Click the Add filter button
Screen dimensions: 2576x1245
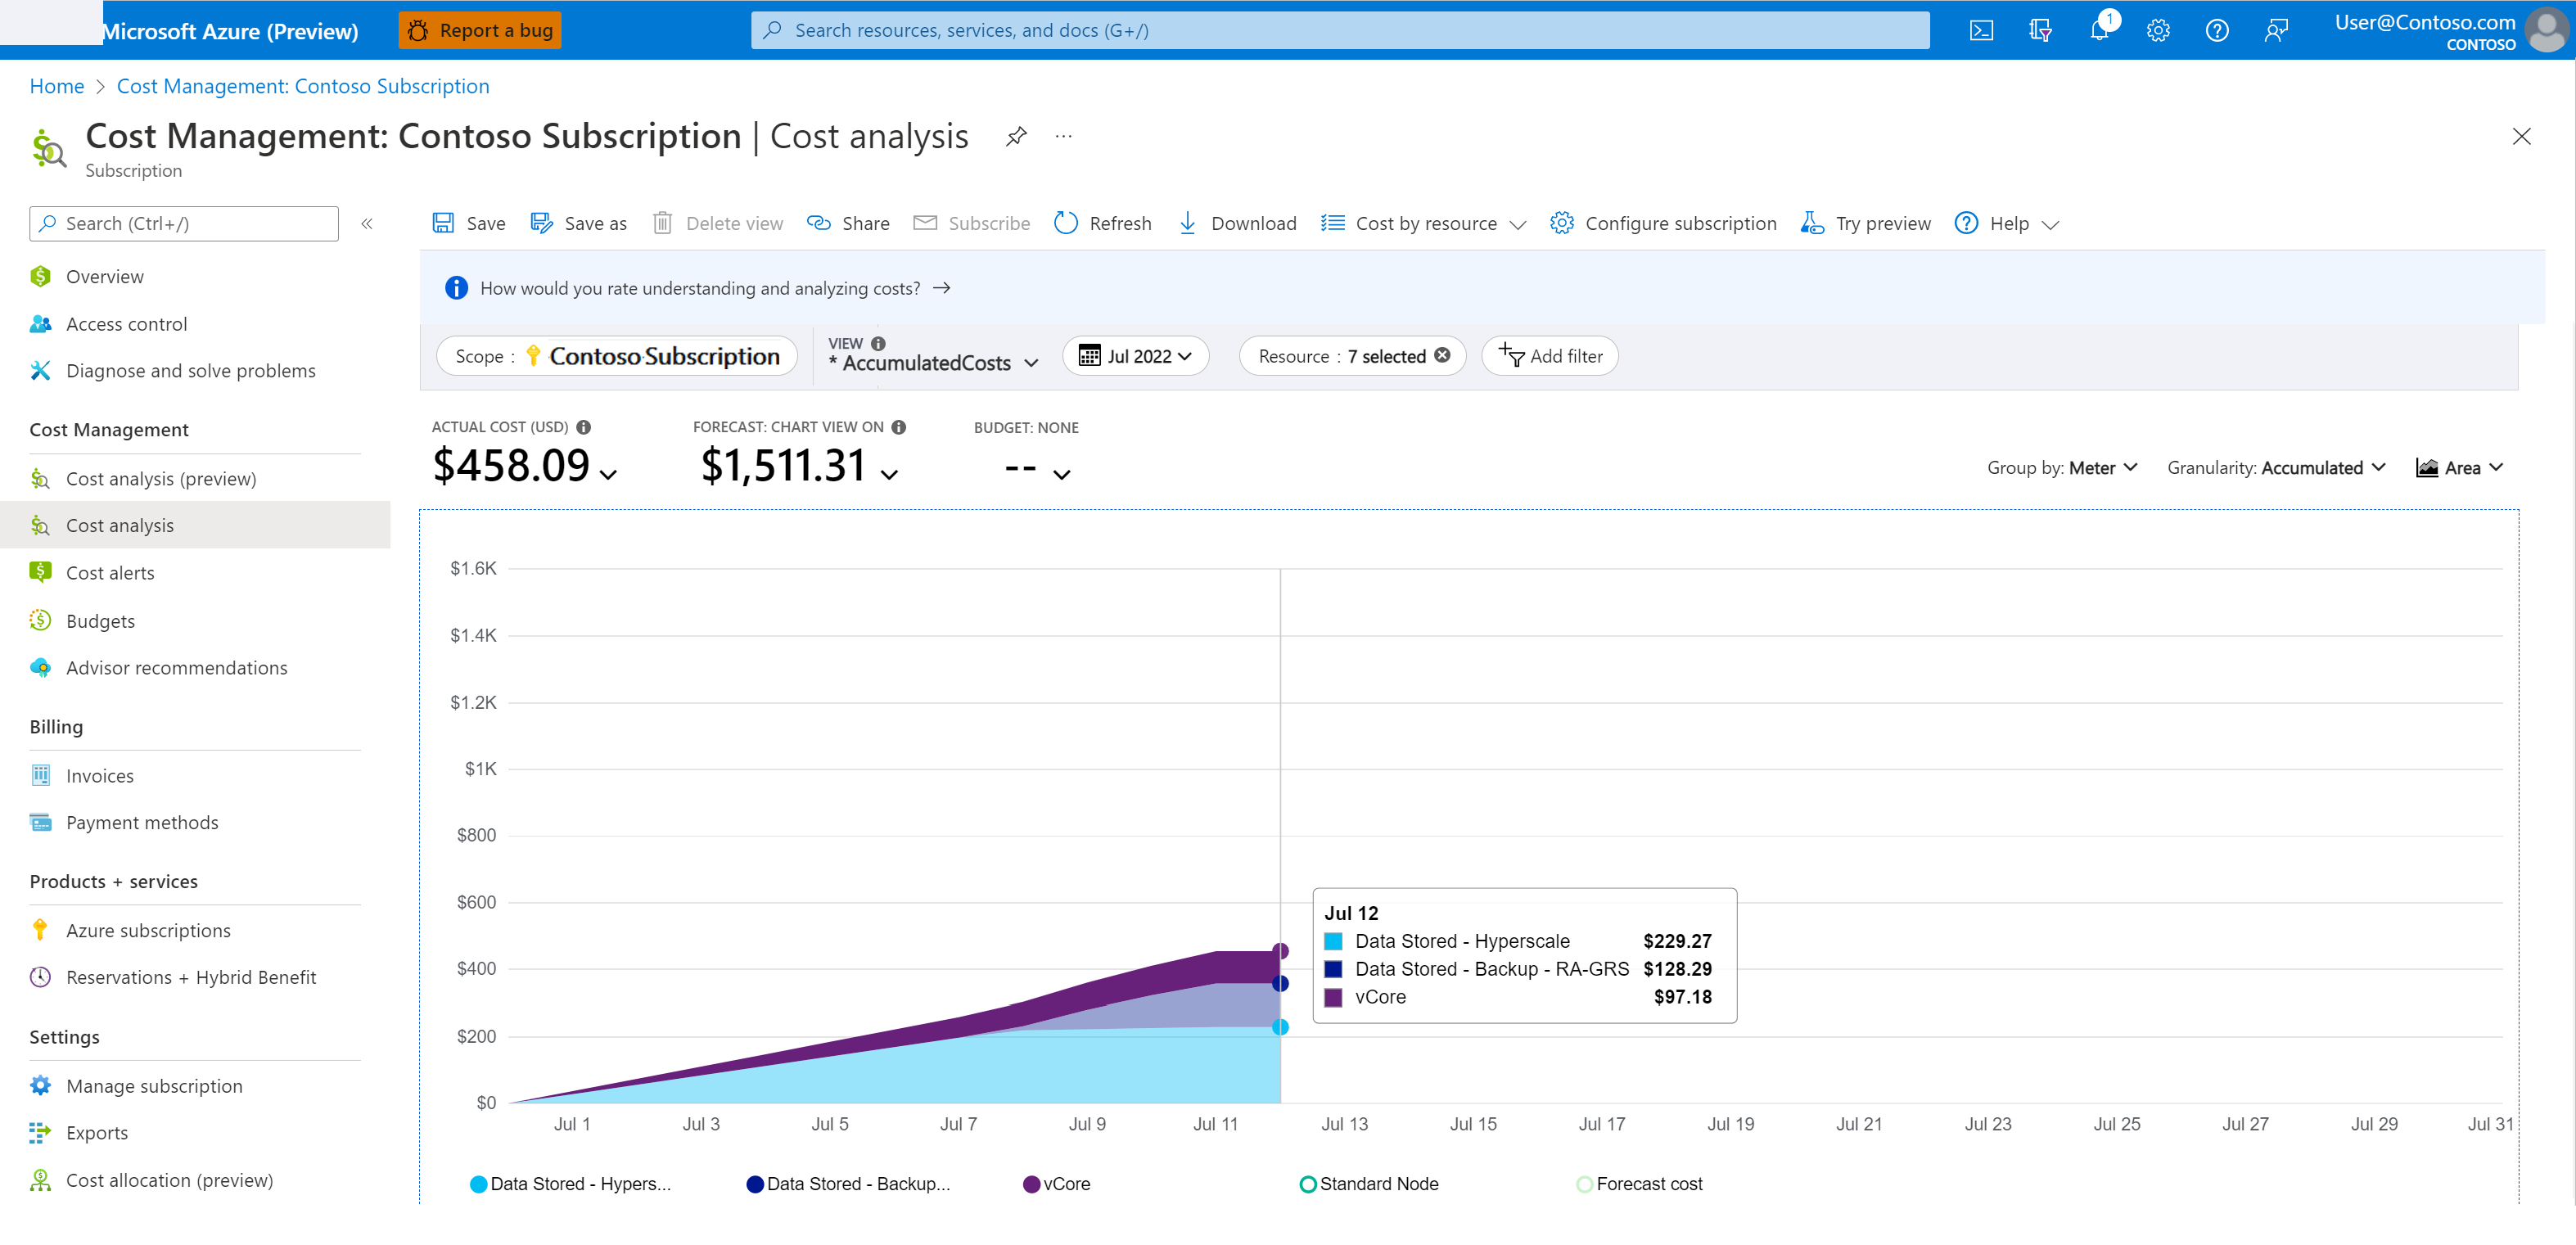[x=1550, y=354]
